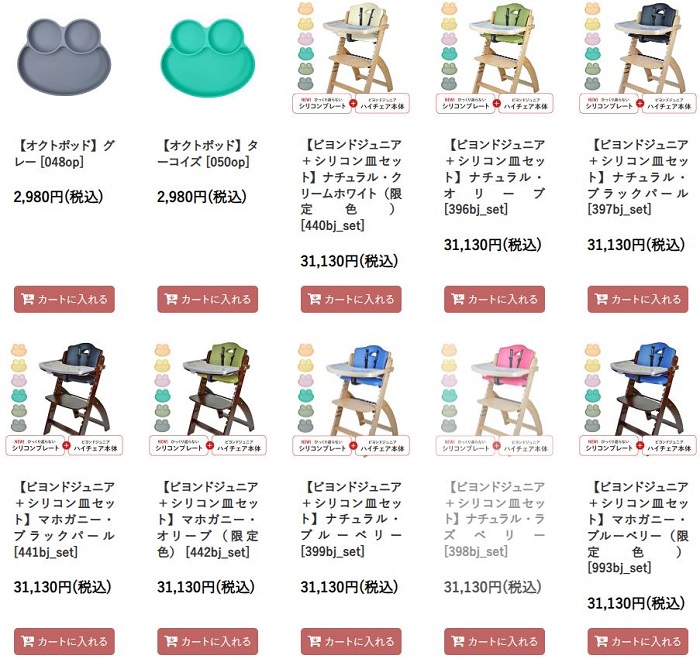Add 398bj_set raspberry set to cart
This screenshot has height=669, width=700.
494,641
